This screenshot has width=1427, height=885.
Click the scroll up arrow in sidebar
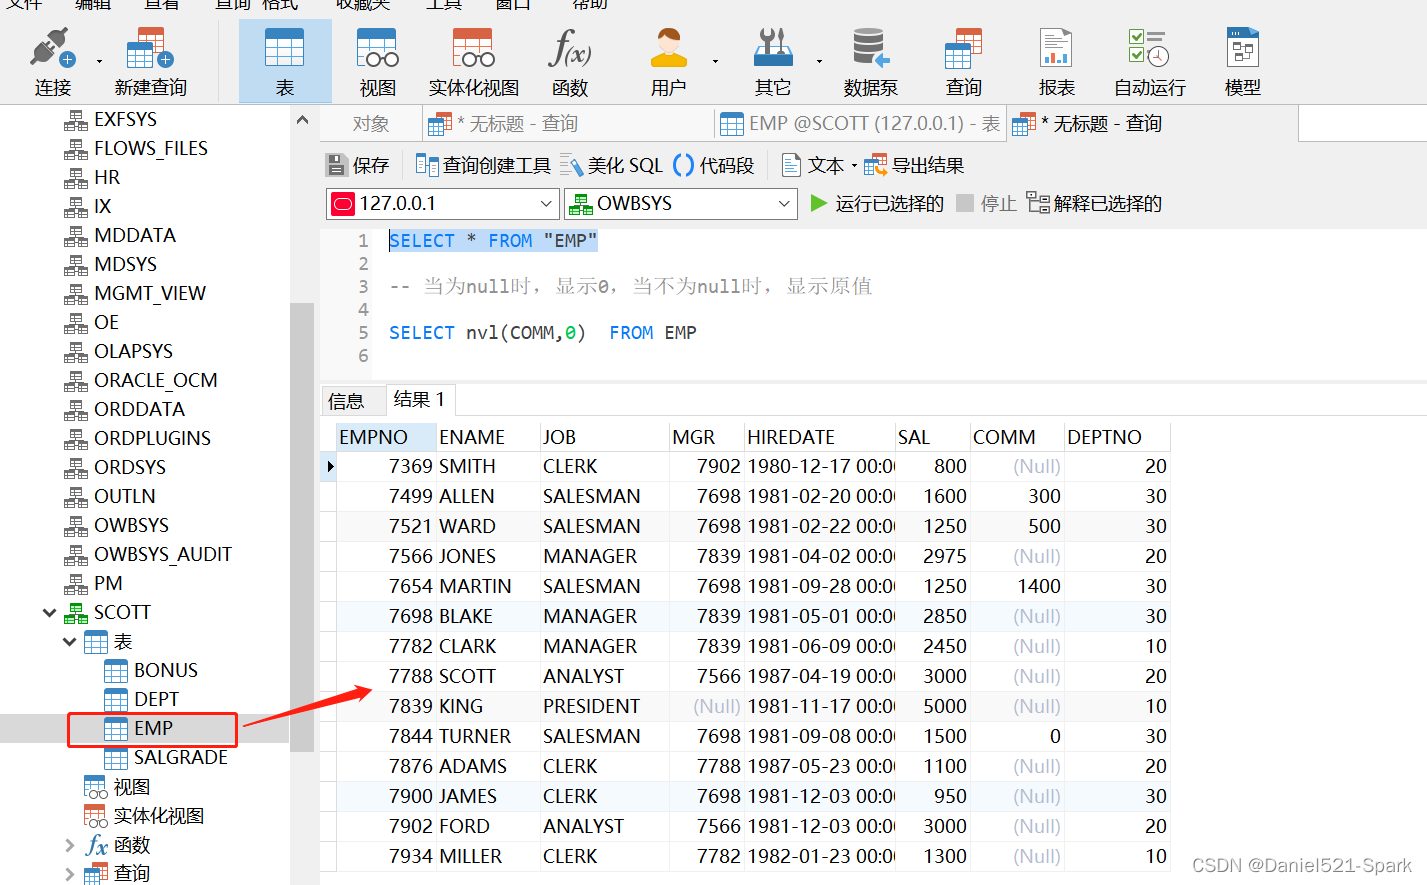point(302,120)
